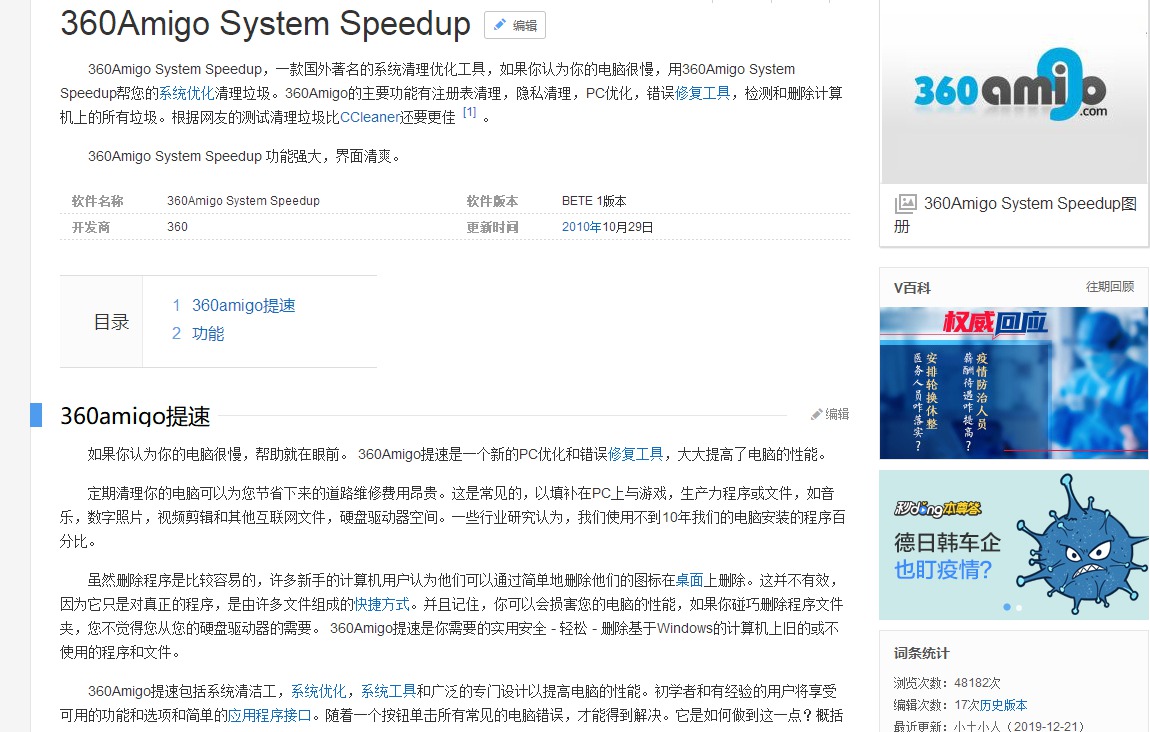Click the BETE 1版本 value
This screenshot has width=1150, height=732.
594,201
